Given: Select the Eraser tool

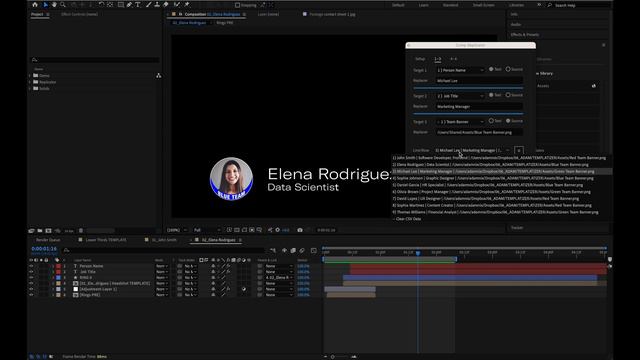Looking at the screenshot, I should [166, 5].
